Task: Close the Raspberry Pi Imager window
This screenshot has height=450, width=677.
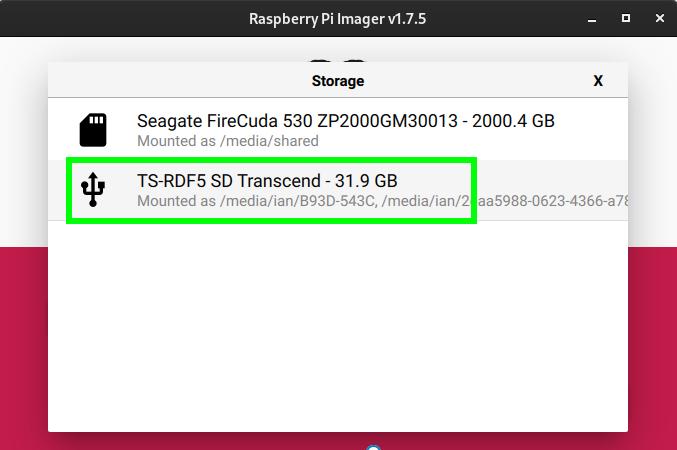Action: [655, 18]
